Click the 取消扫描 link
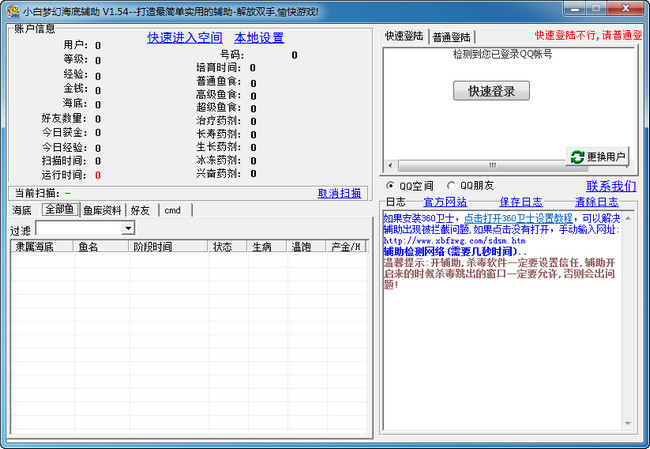 click(339, 193)
